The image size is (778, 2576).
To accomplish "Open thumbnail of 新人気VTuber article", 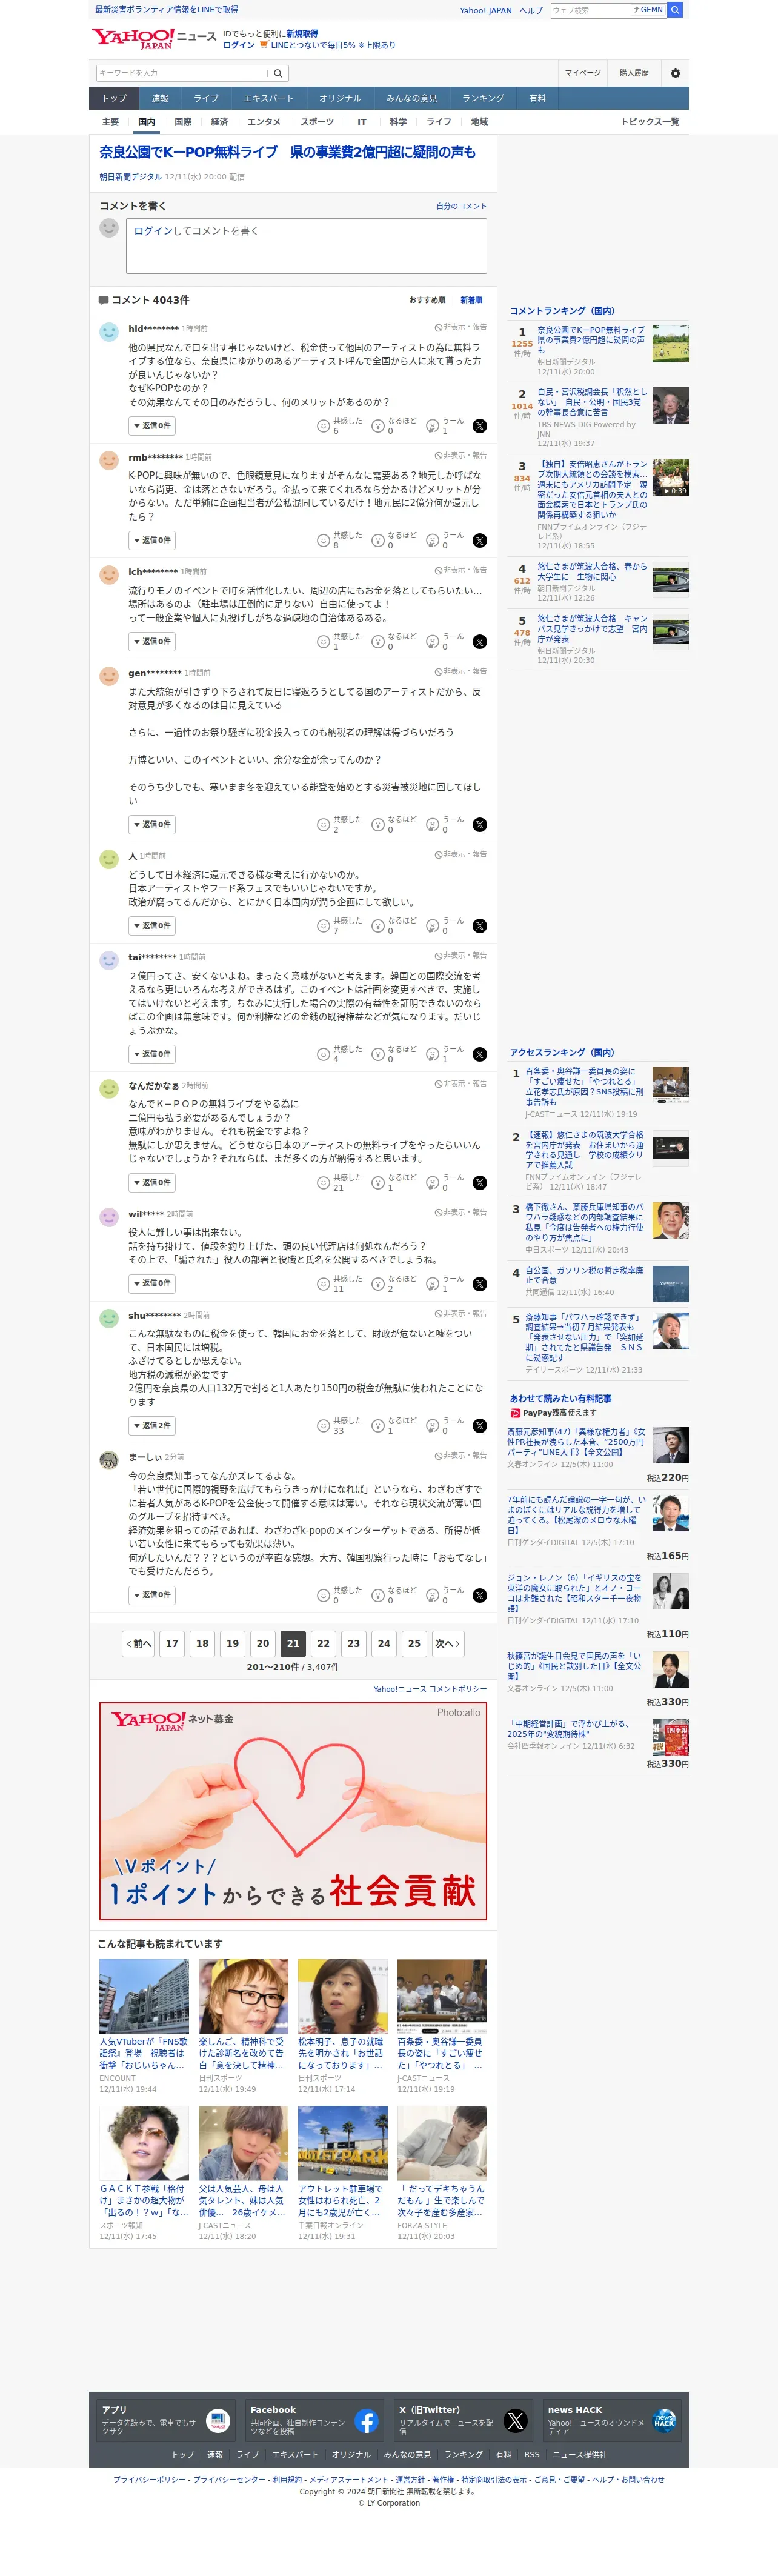I will coord(144,1996).
